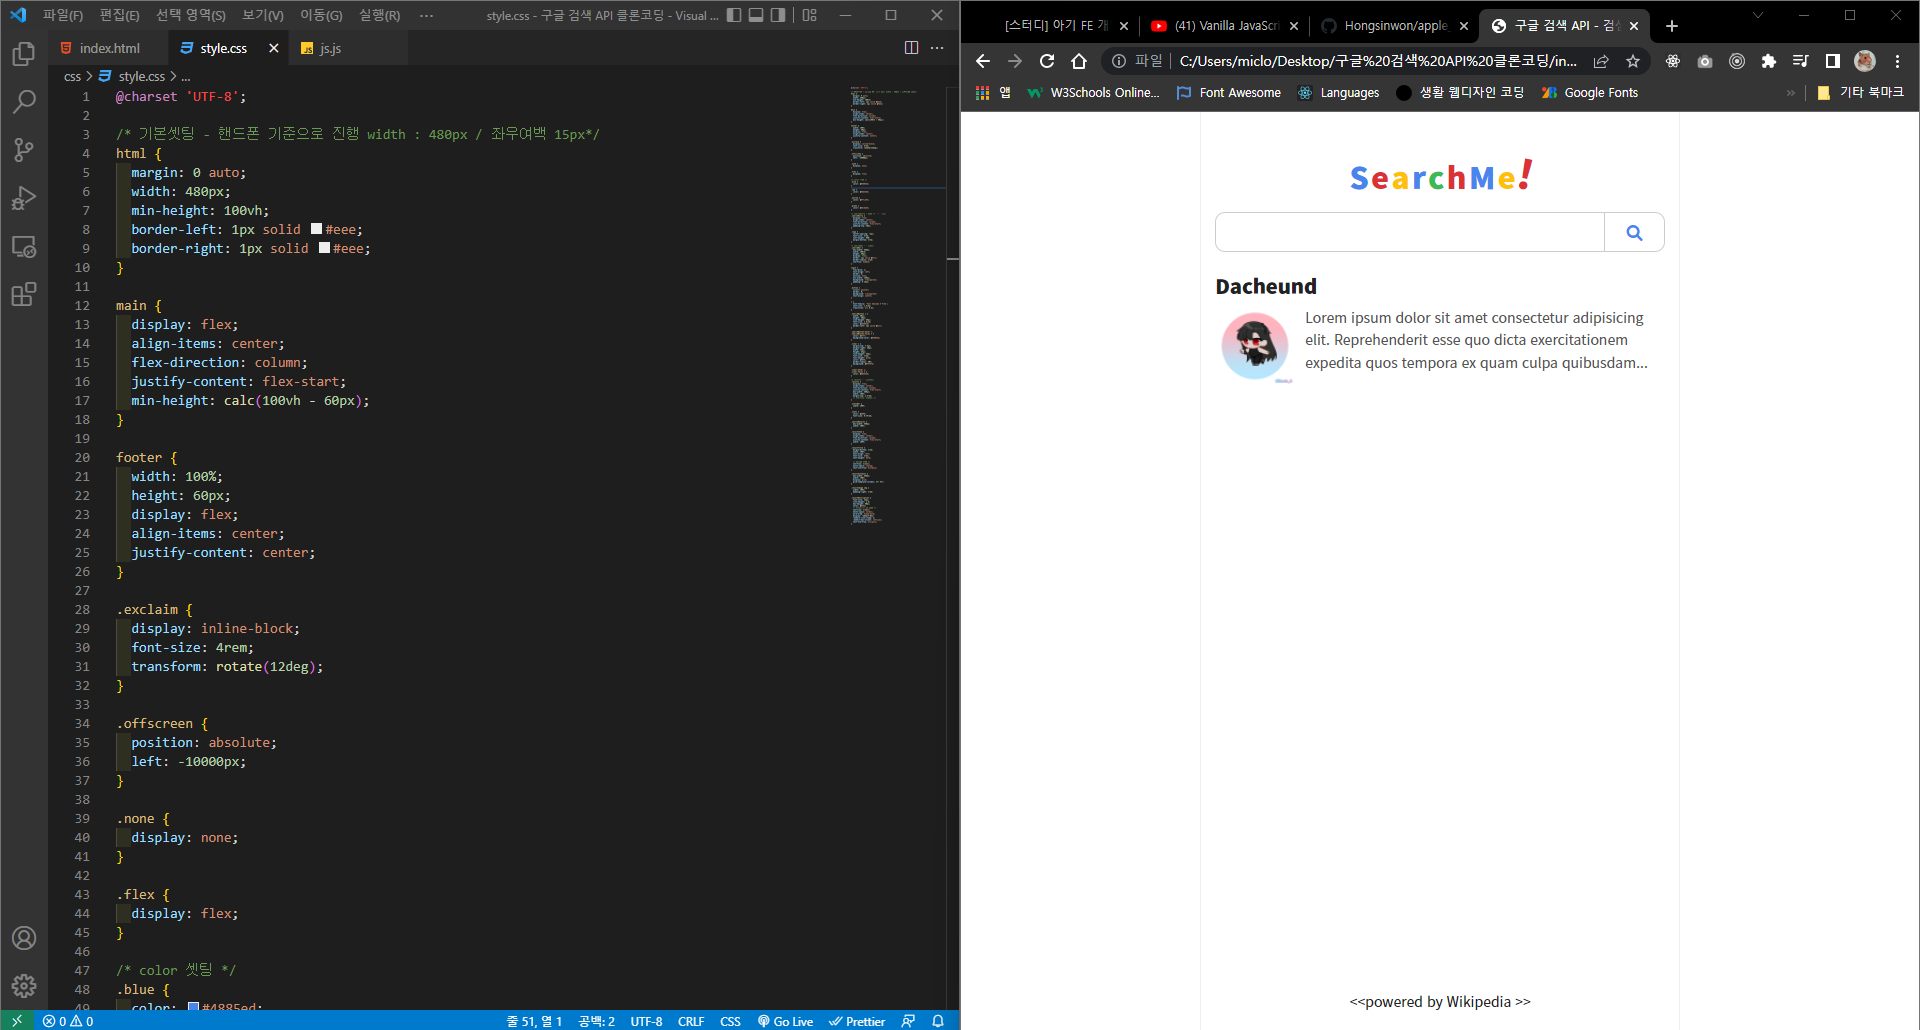1920x1030 pixels.
Task: Toggle the bottom panel layout
Action: [x=756, y=15]
